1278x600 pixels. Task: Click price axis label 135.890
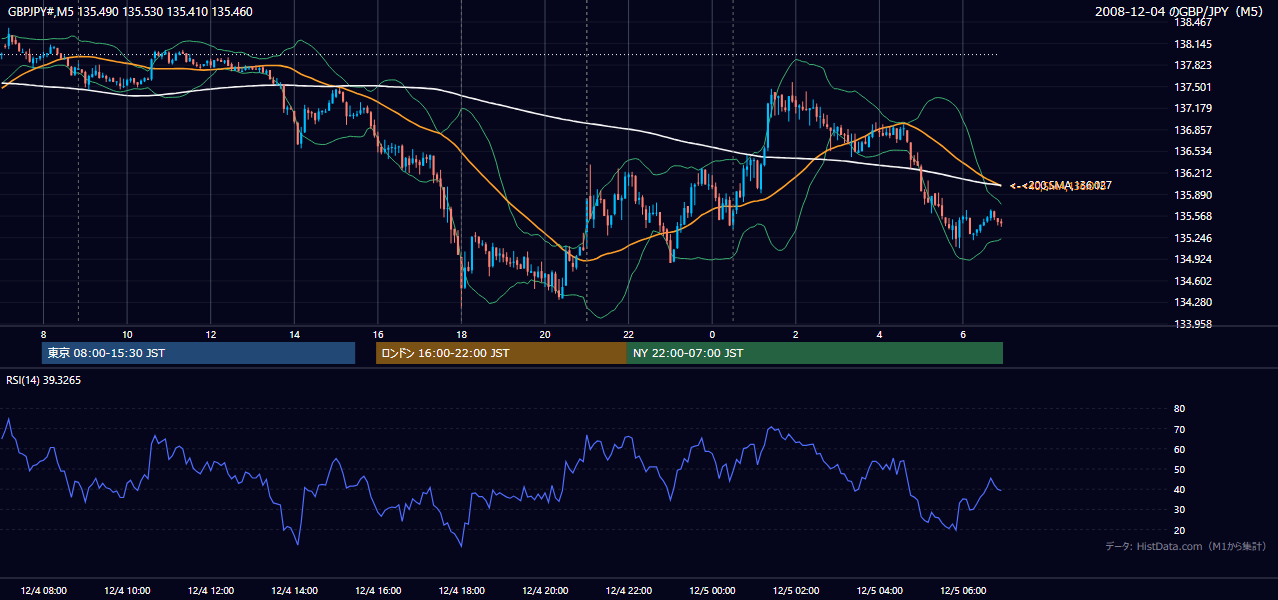pyautogui.click(x=1192, y=195)
